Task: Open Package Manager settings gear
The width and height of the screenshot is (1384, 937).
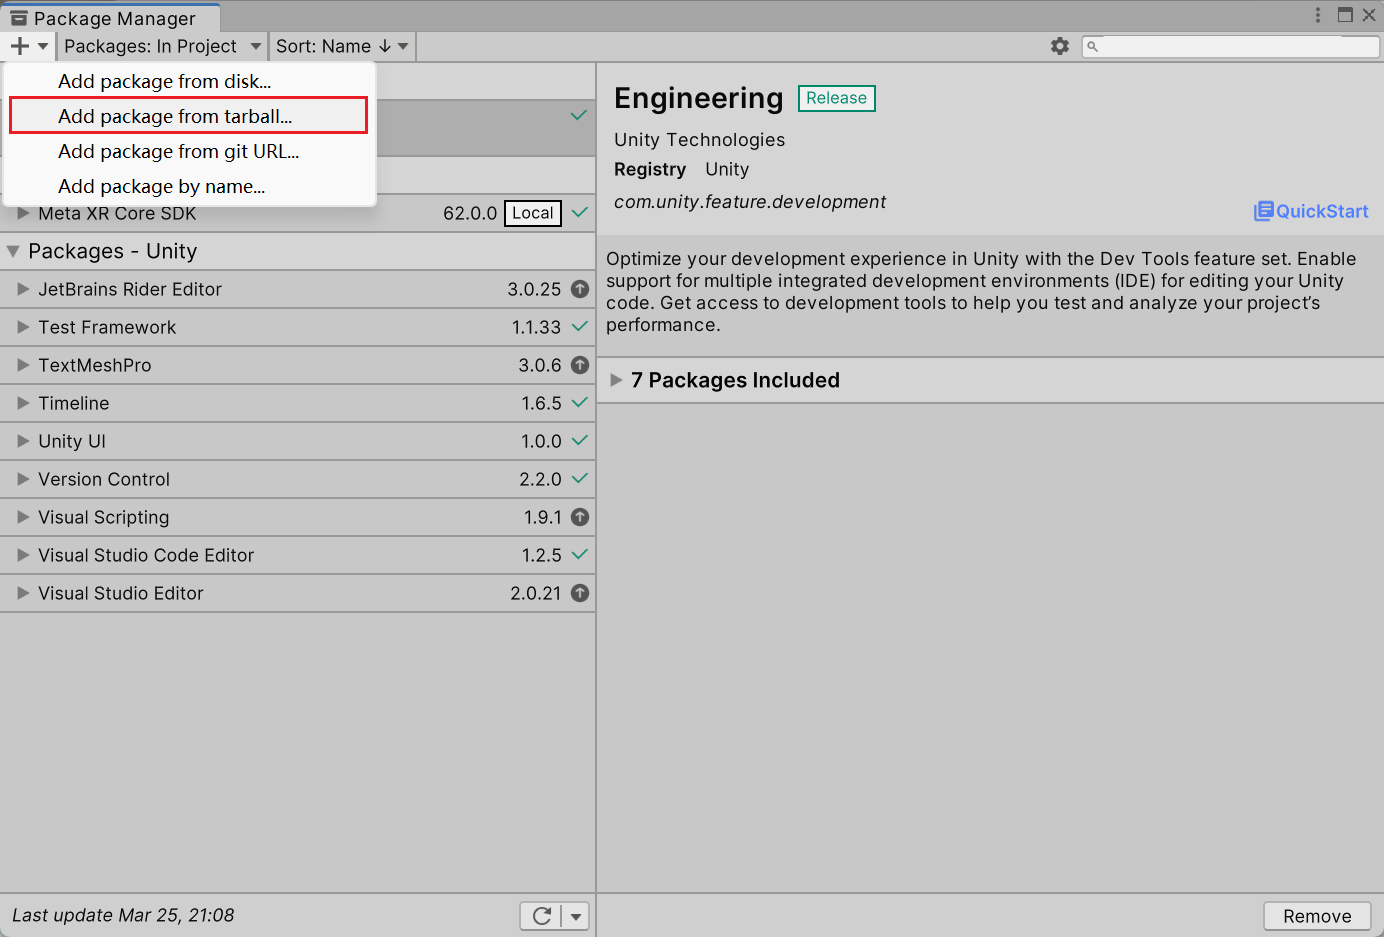Action: (x=1060, y=46)
